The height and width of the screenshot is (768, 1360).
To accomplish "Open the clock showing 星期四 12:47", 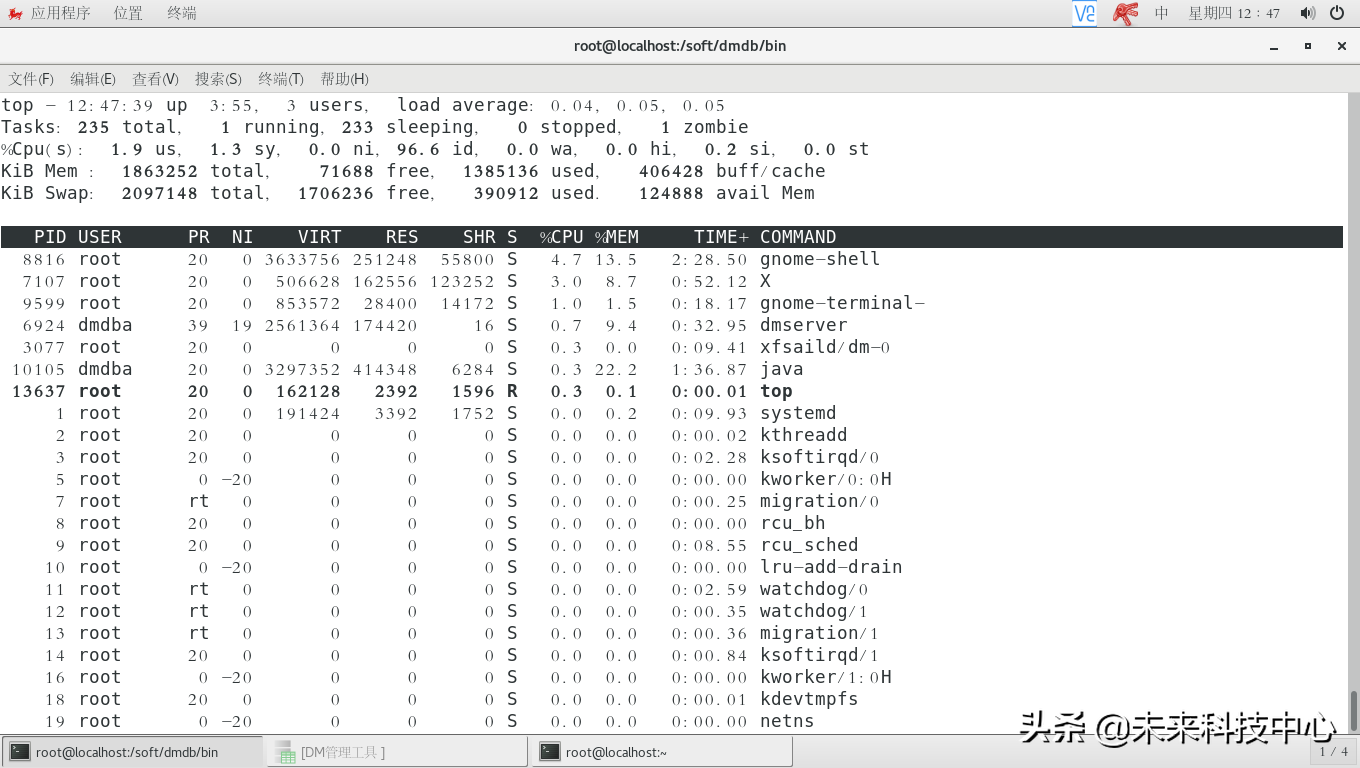I will (x=1234, y=13).
